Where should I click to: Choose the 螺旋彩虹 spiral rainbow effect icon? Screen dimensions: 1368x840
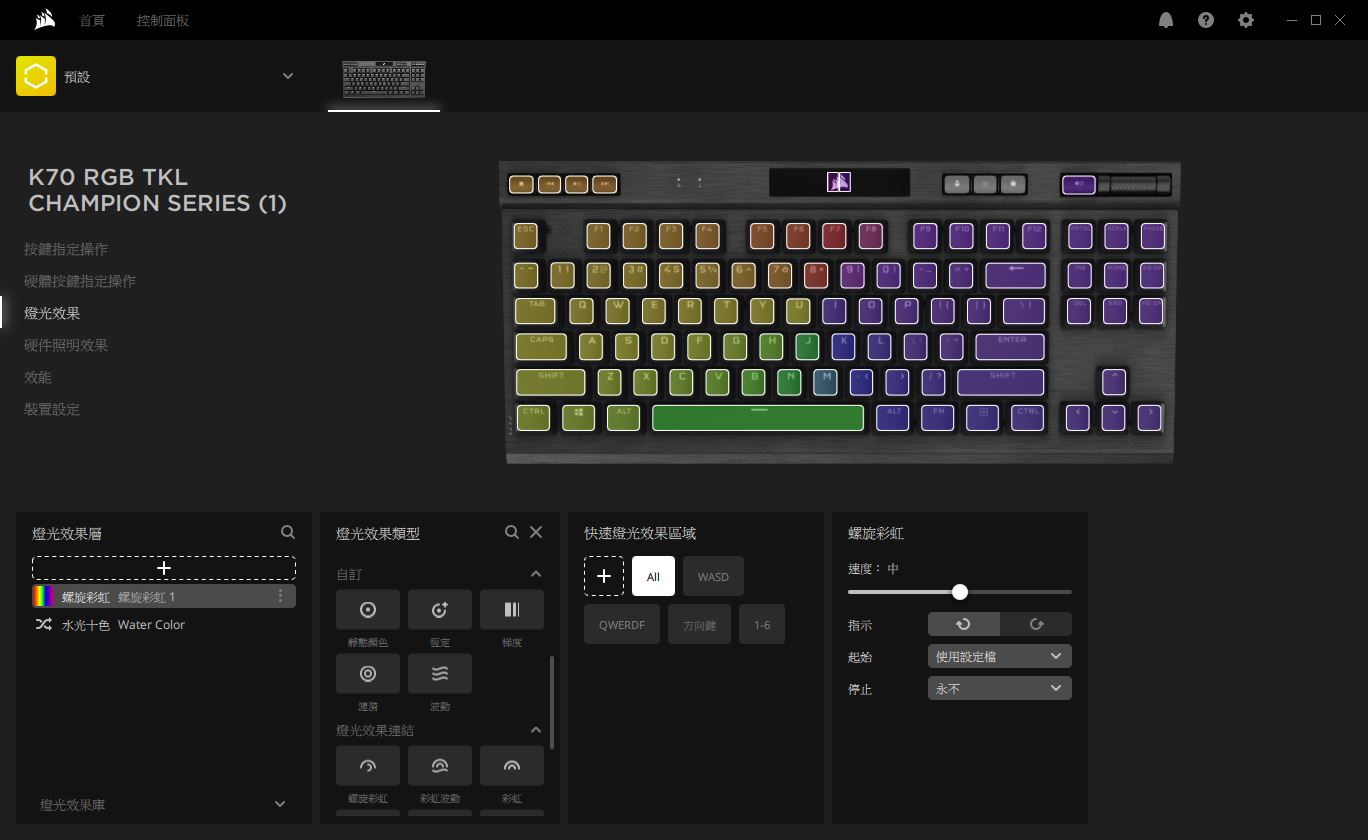tap(368, 765)
